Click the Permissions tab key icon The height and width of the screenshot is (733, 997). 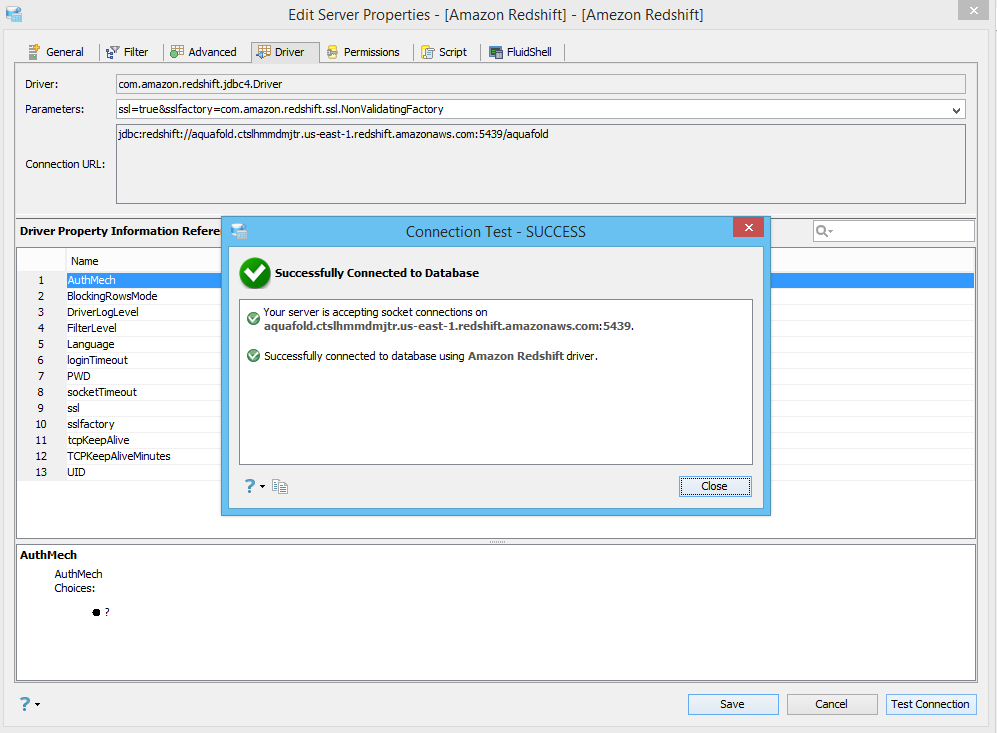(x=333, y=52)
